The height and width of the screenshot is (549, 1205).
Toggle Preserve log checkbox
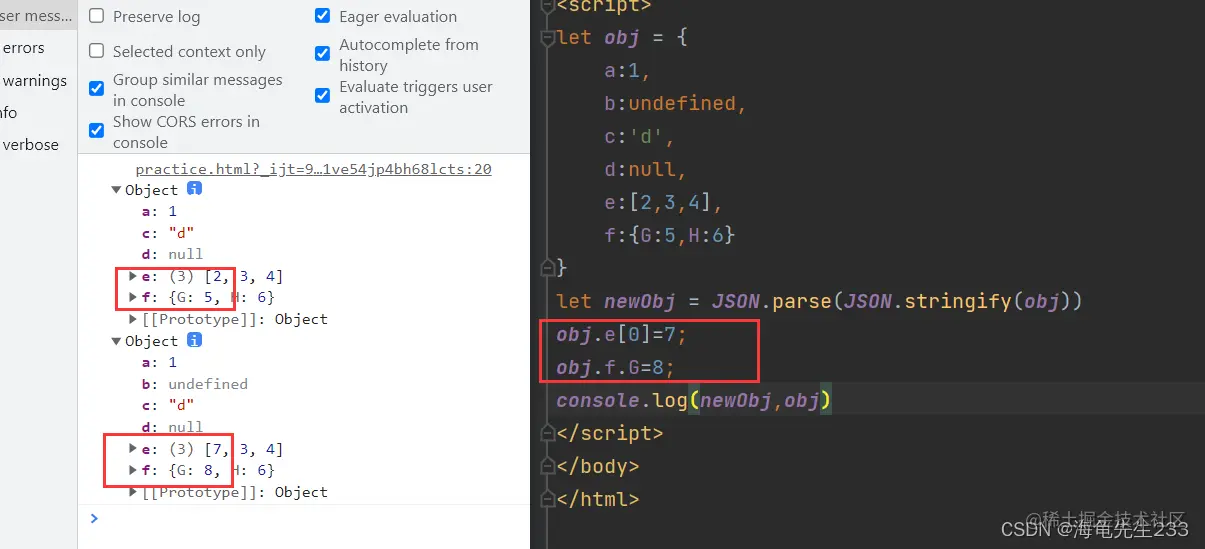click(x=97, y=16)
